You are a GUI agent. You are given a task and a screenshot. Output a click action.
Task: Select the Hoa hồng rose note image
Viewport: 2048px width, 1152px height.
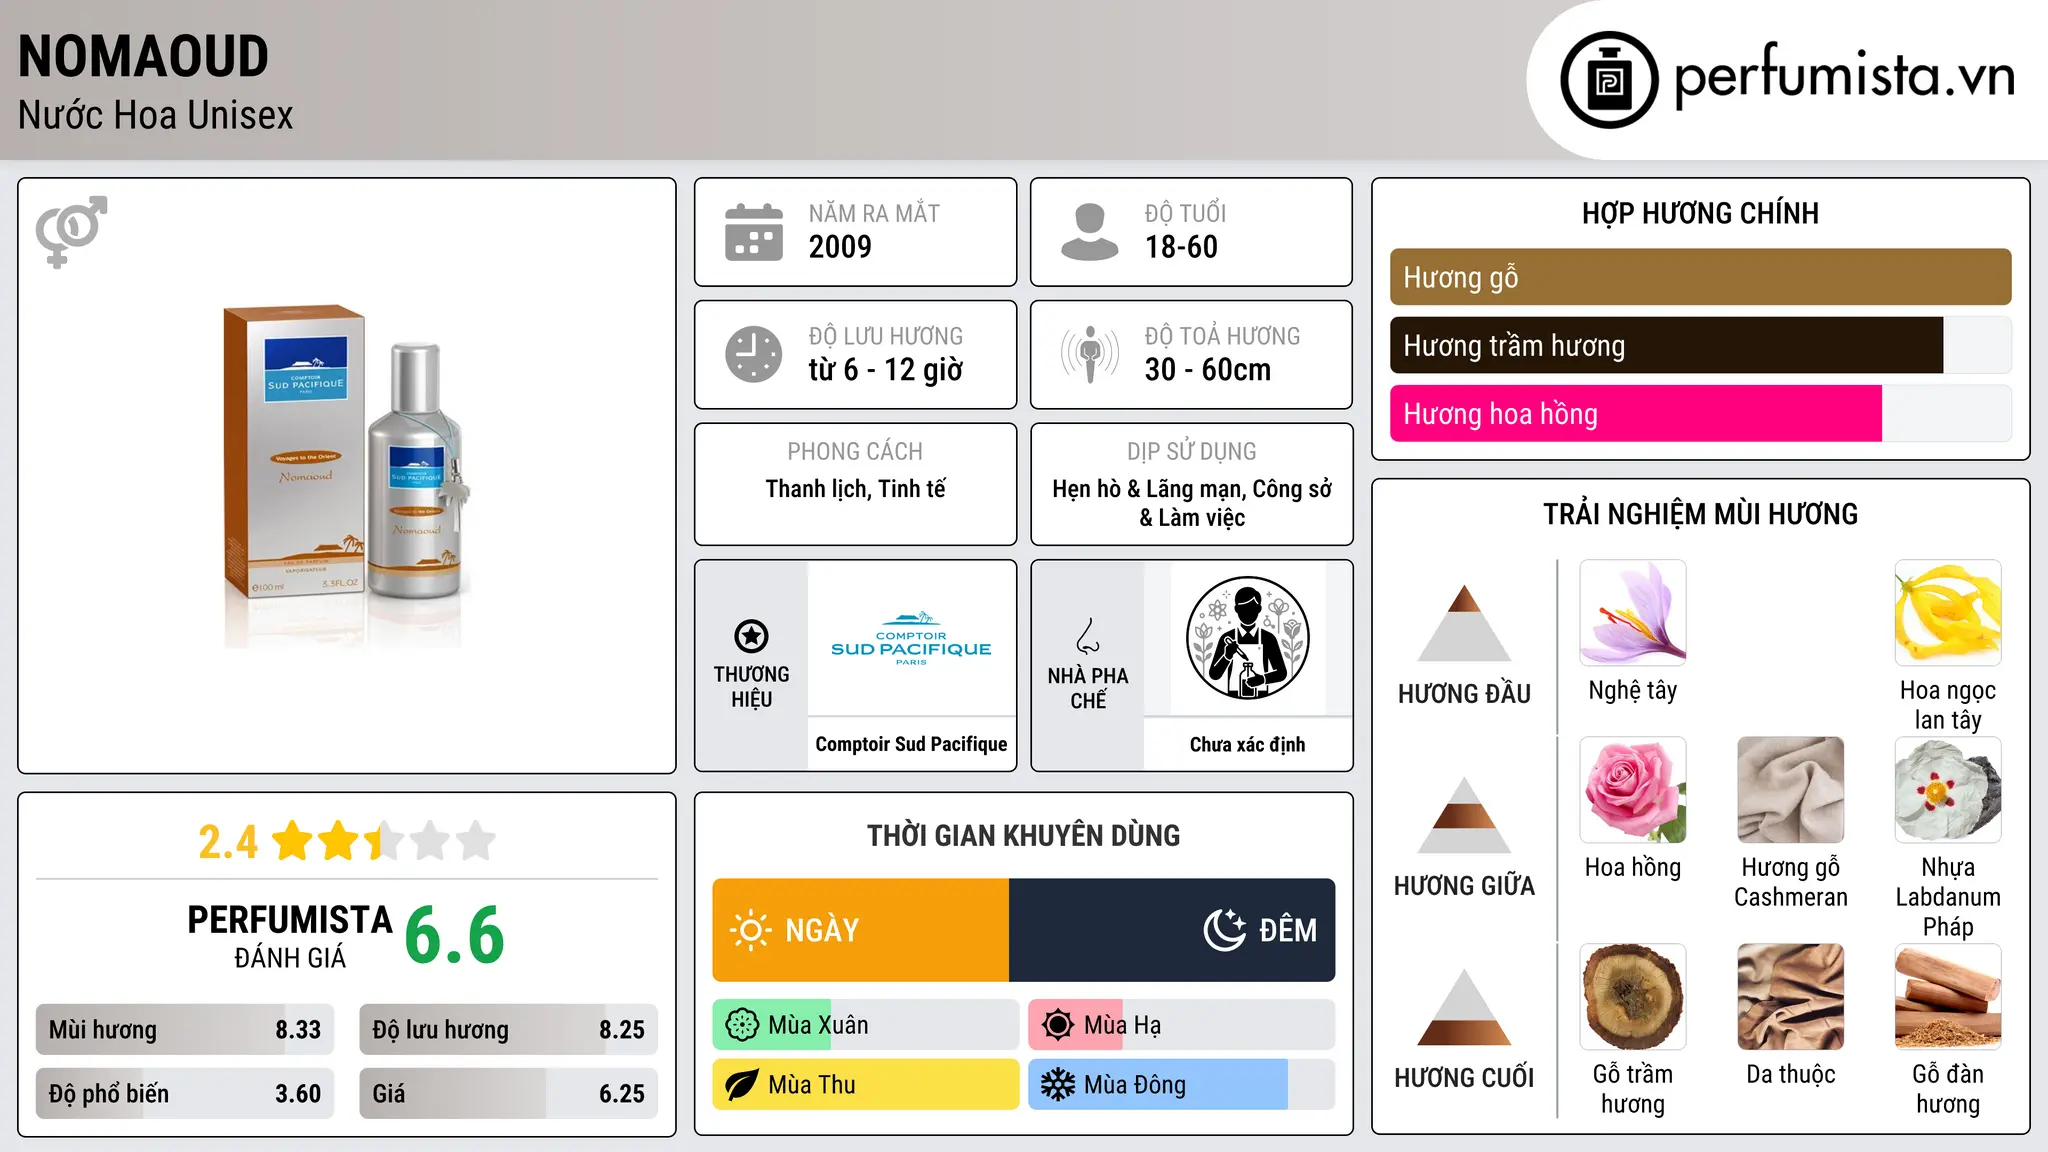pos(1633,790)
